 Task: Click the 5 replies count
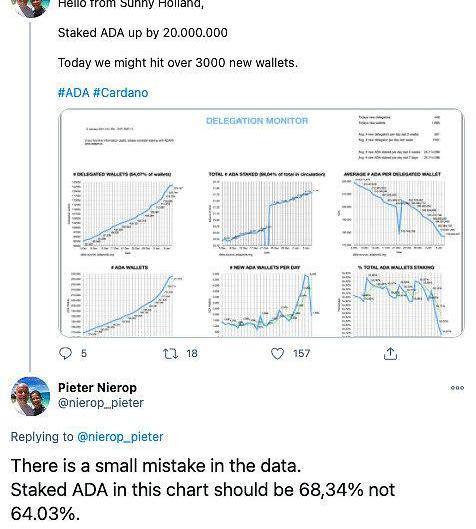[x=84, y=354]
